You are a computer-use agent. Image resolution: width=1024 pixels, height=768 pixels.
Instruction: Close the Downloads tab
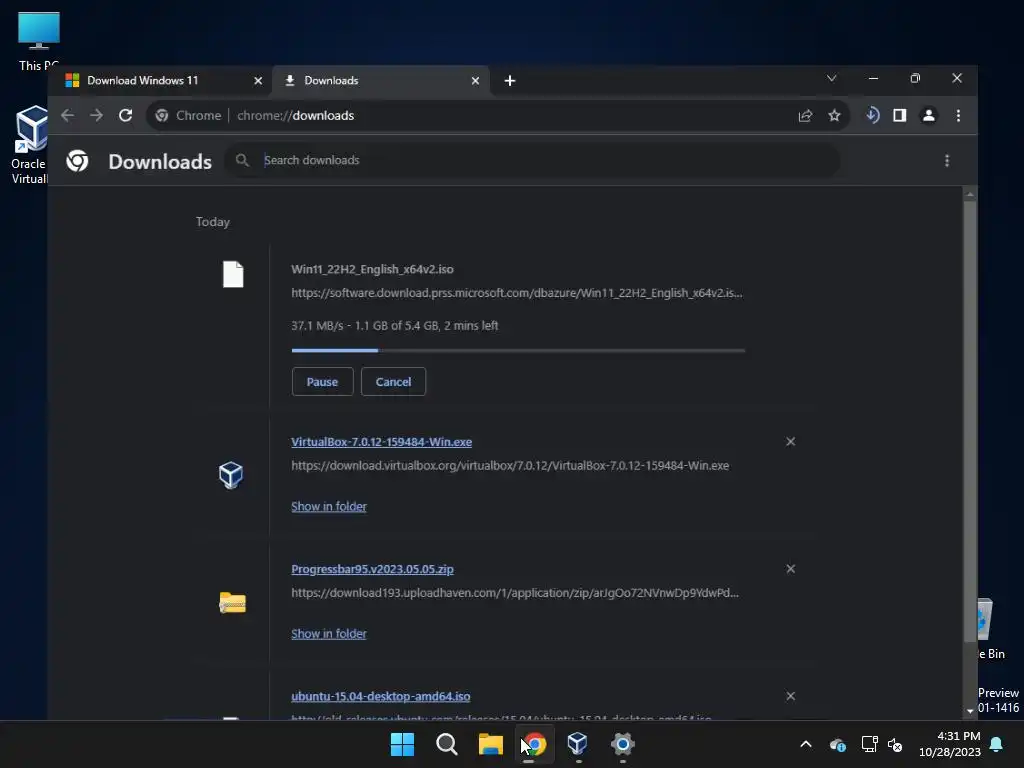[475, 80]
